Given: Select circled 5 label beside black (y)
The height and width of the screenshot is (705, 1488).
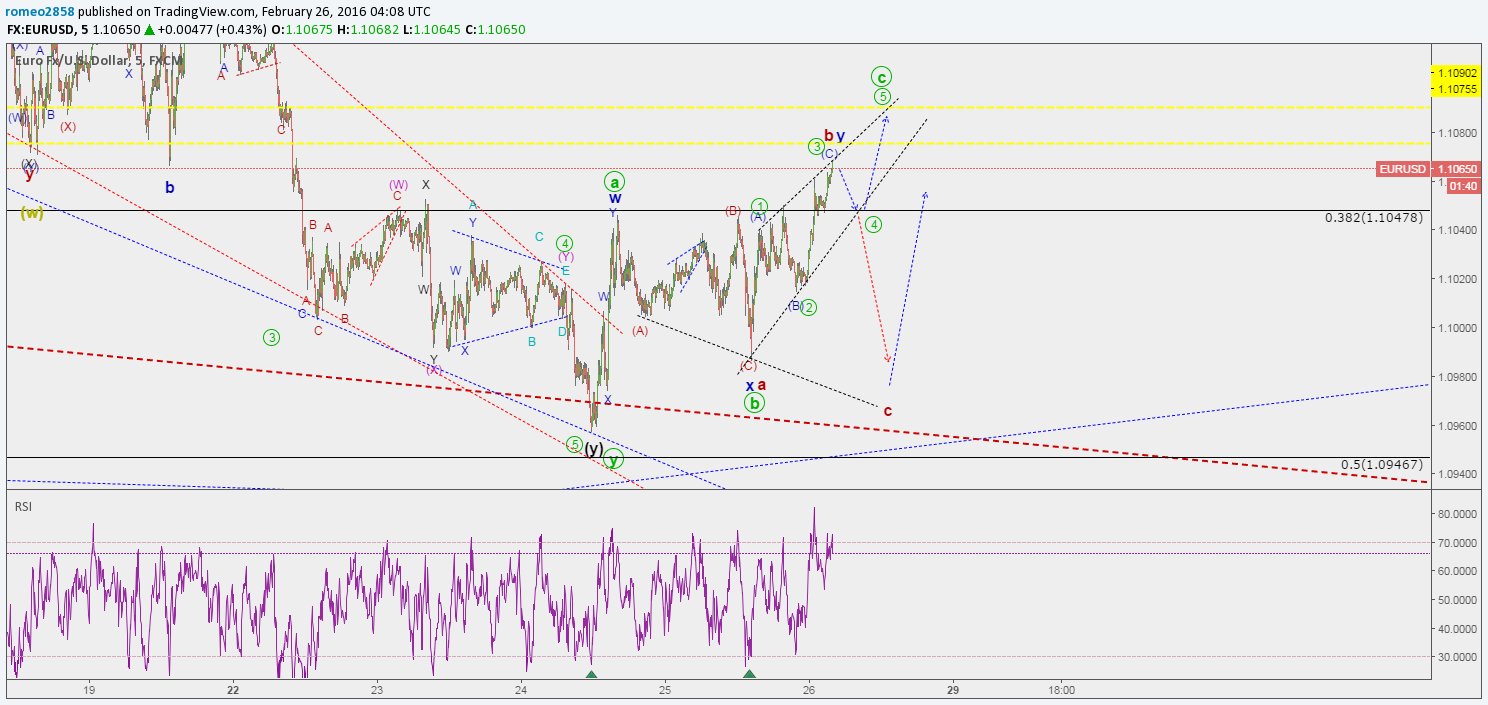Looking at the screenshot, I should (574, 444).
